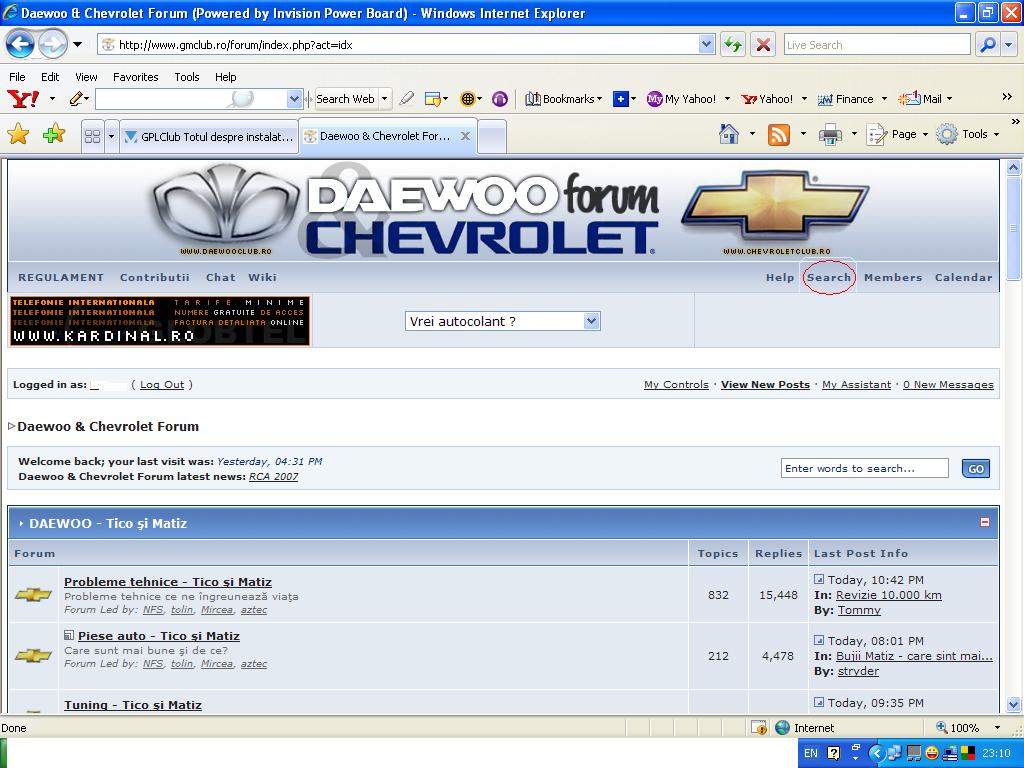Go back with the browser Back arrow
The height and width of the screenshot is (768, 1024).
point(20,44)
